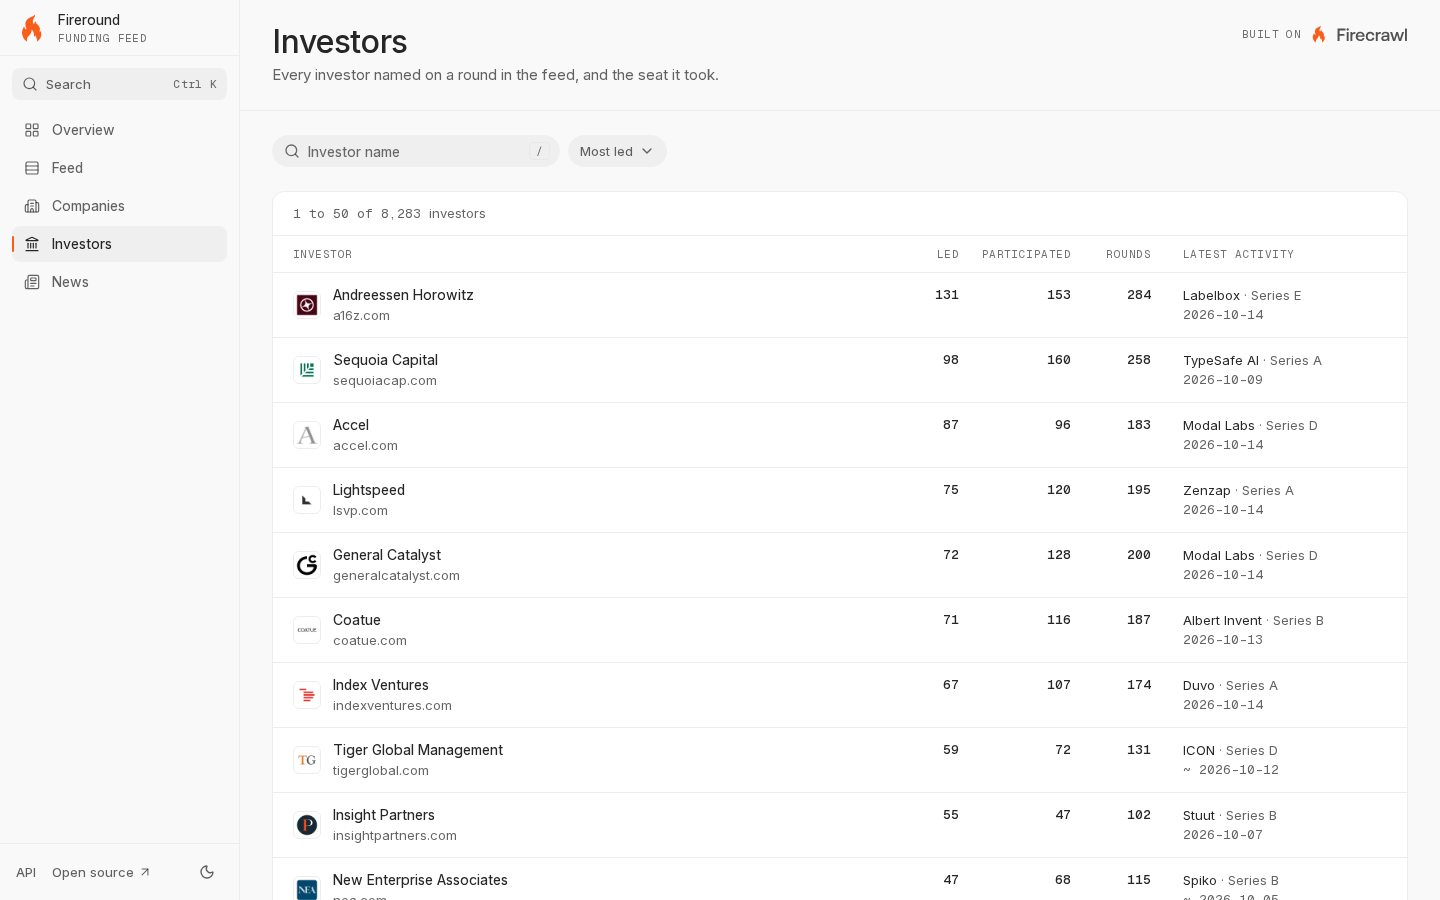Click the Investor column header
1440x900 pixels.
(322, 254)
